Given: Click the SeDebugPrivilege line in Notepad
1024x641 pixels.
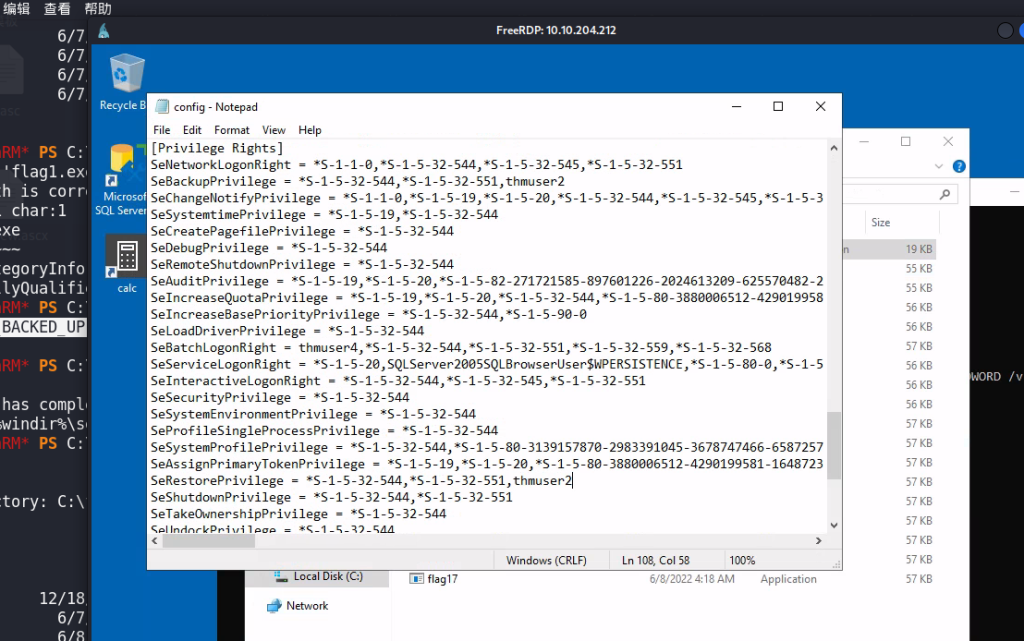Looking at the screenshot, I should coord(269,248).
